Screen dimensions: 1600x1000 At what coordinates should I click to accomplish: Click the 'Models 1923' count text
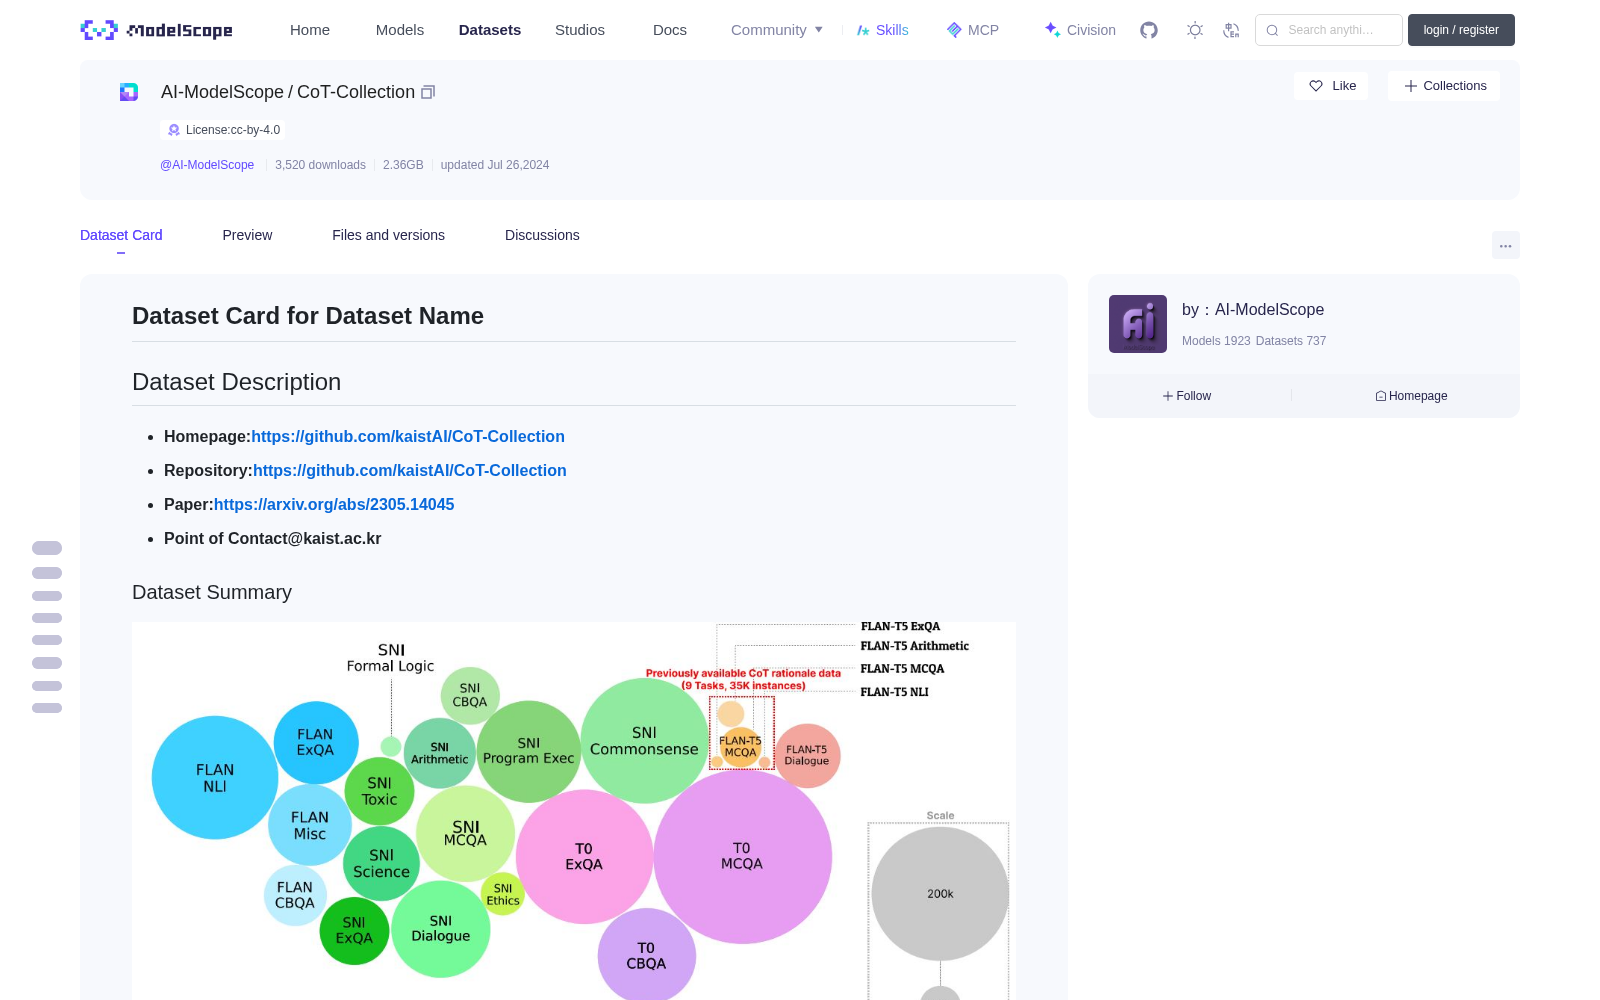(x=1216, y=341)
